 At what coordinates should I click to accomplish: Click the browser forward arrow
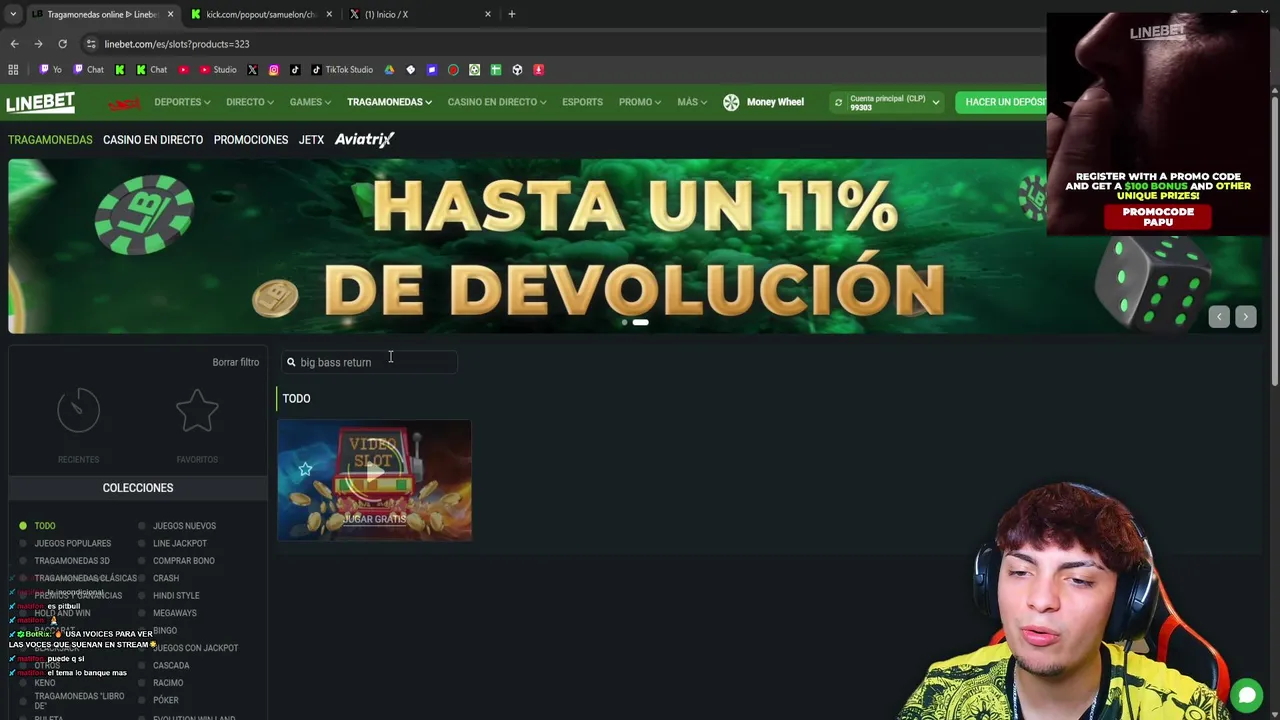[x=38, y=44]
